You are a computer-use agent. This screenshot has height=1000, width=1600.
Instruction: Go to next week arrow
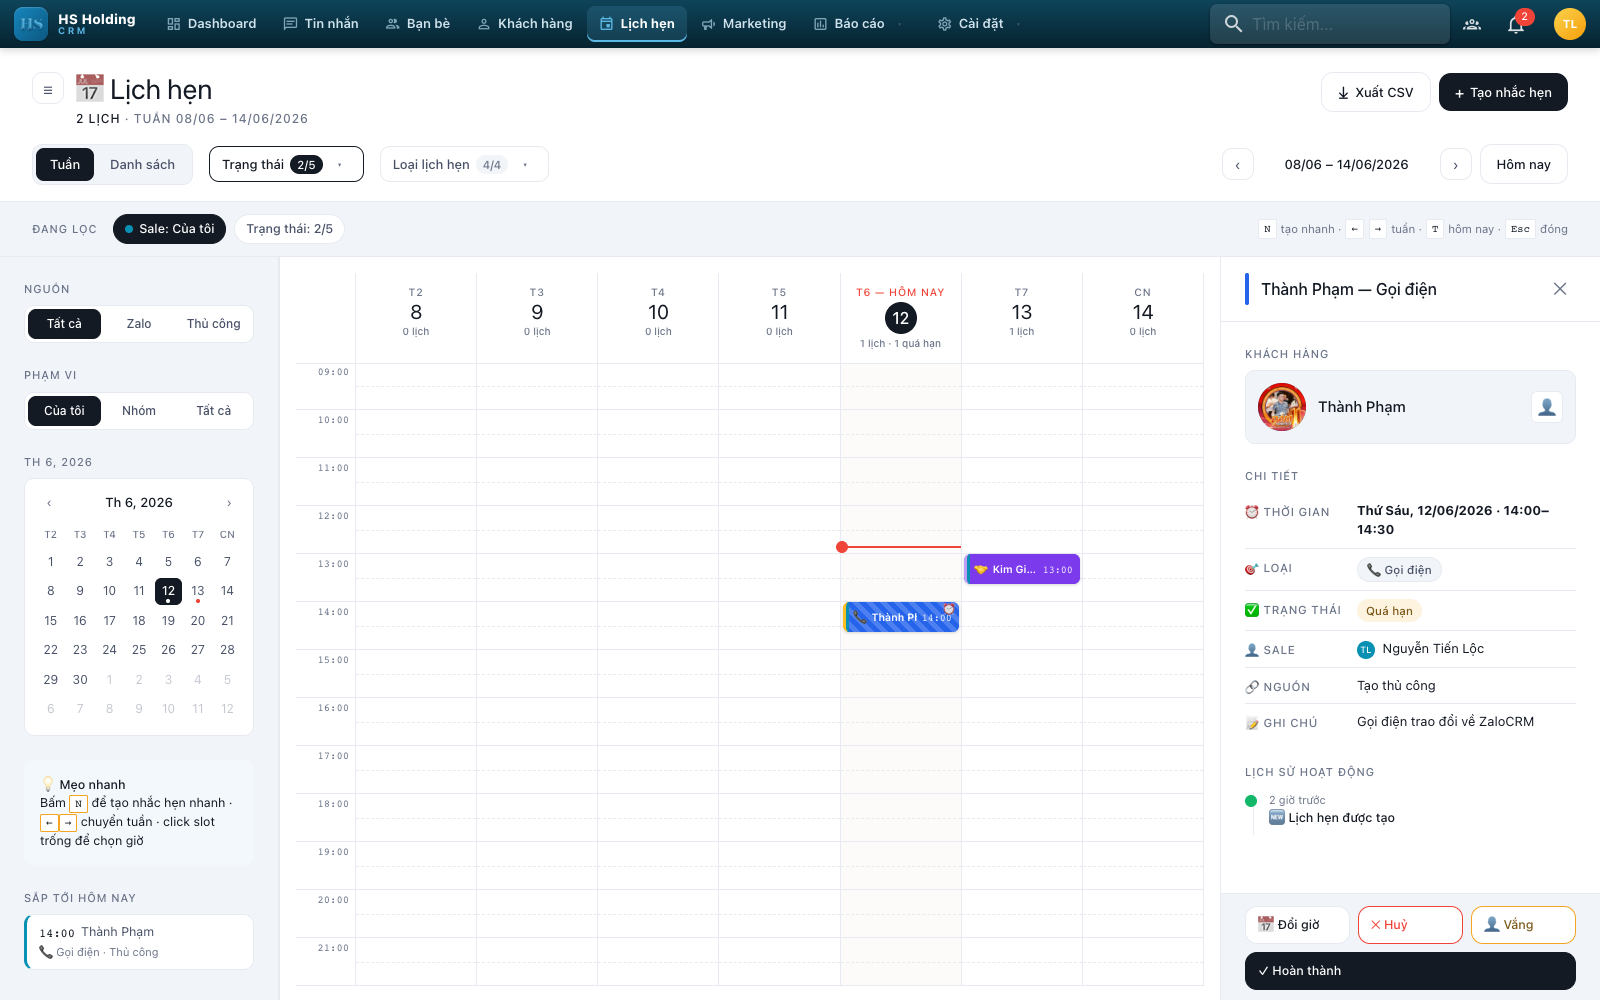[x=1456, y=164]
